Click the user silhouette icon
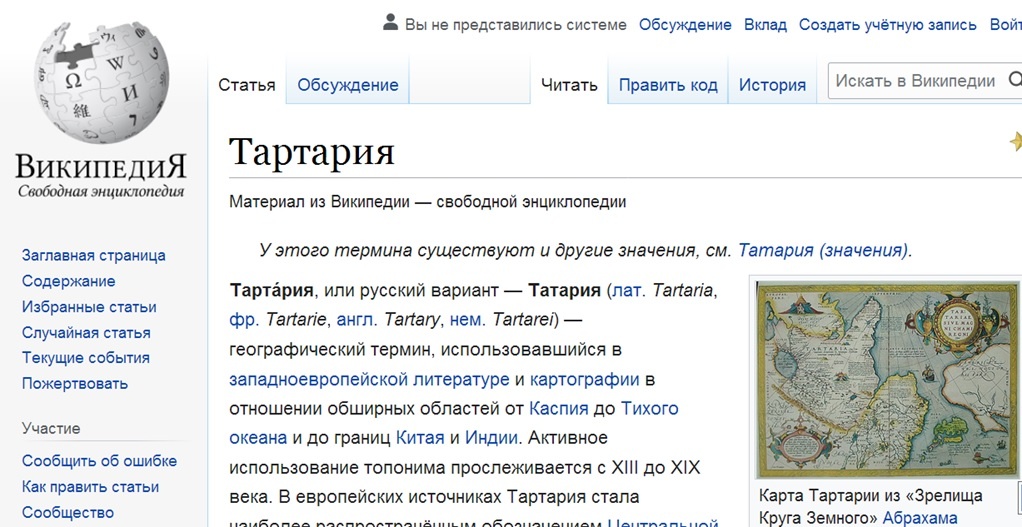 coord(390,23)
